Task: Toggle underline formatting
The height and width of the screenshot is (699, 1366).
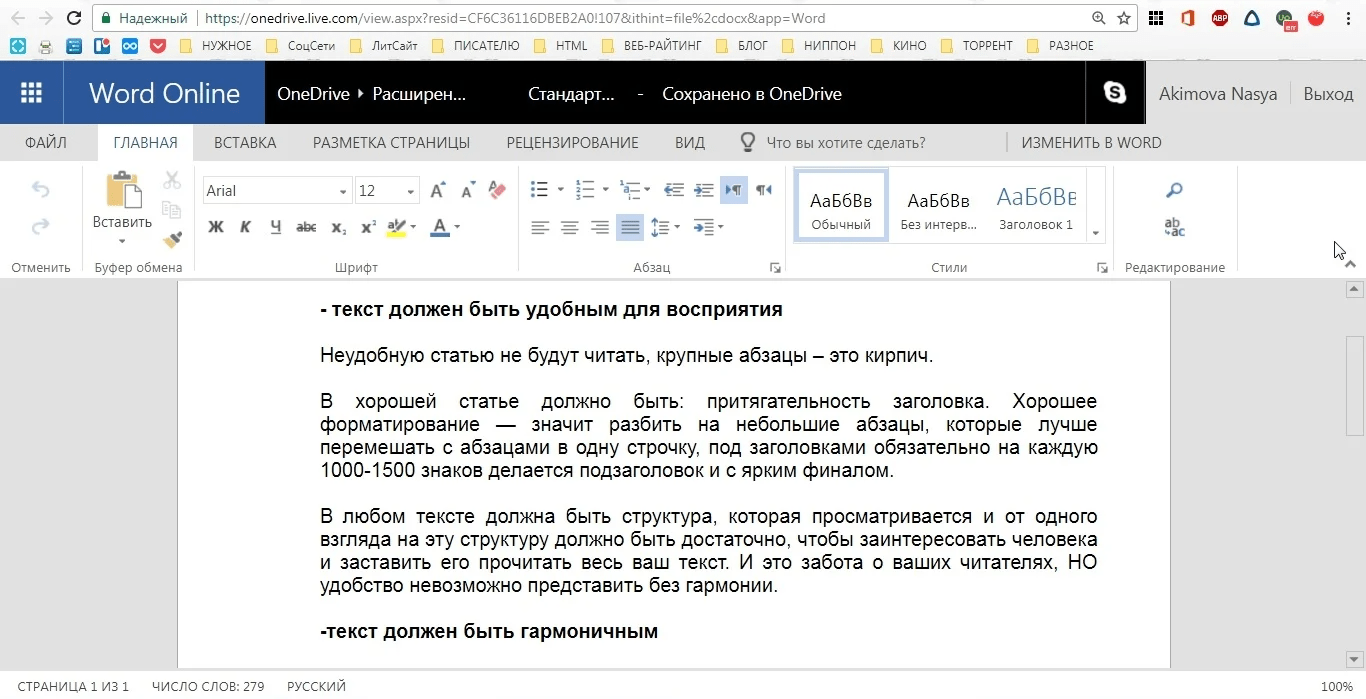Action: (x=277, y=226)
